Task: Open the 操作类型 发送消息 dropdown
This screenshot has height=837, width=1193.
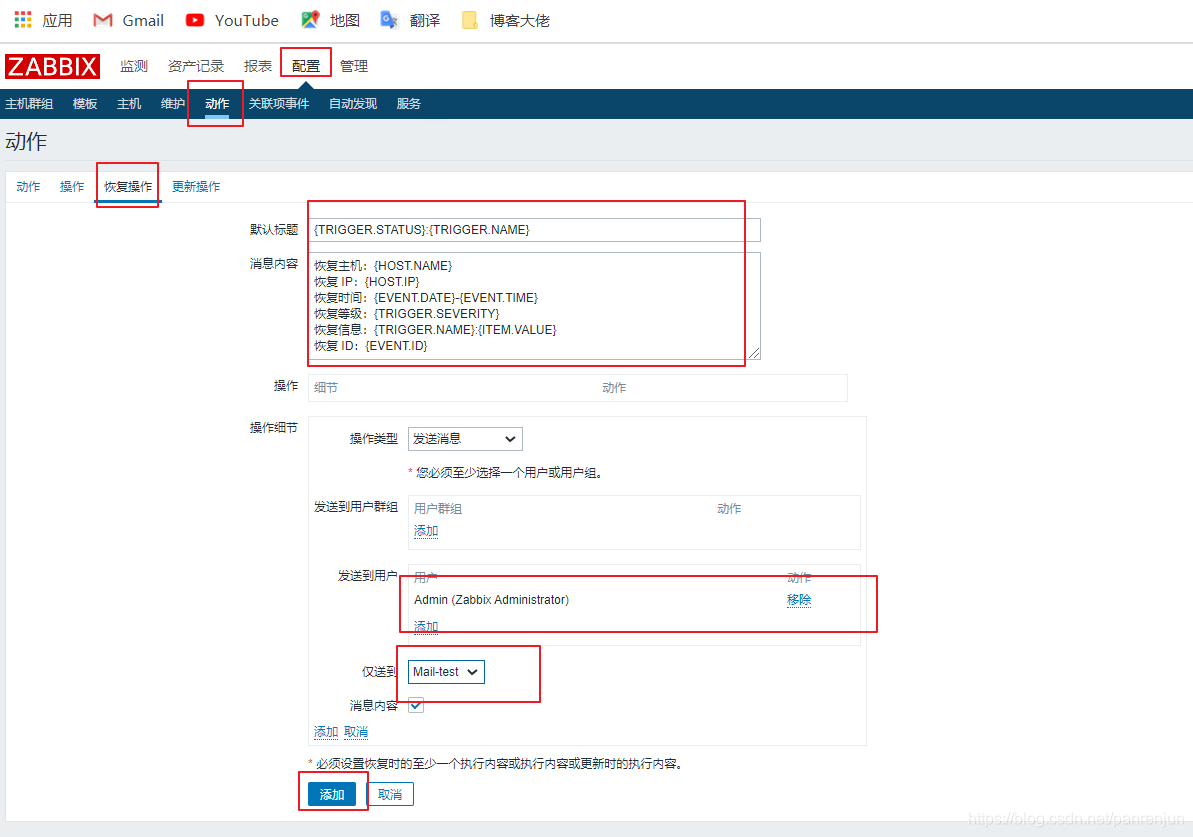Action: click(x=465, y=439)
